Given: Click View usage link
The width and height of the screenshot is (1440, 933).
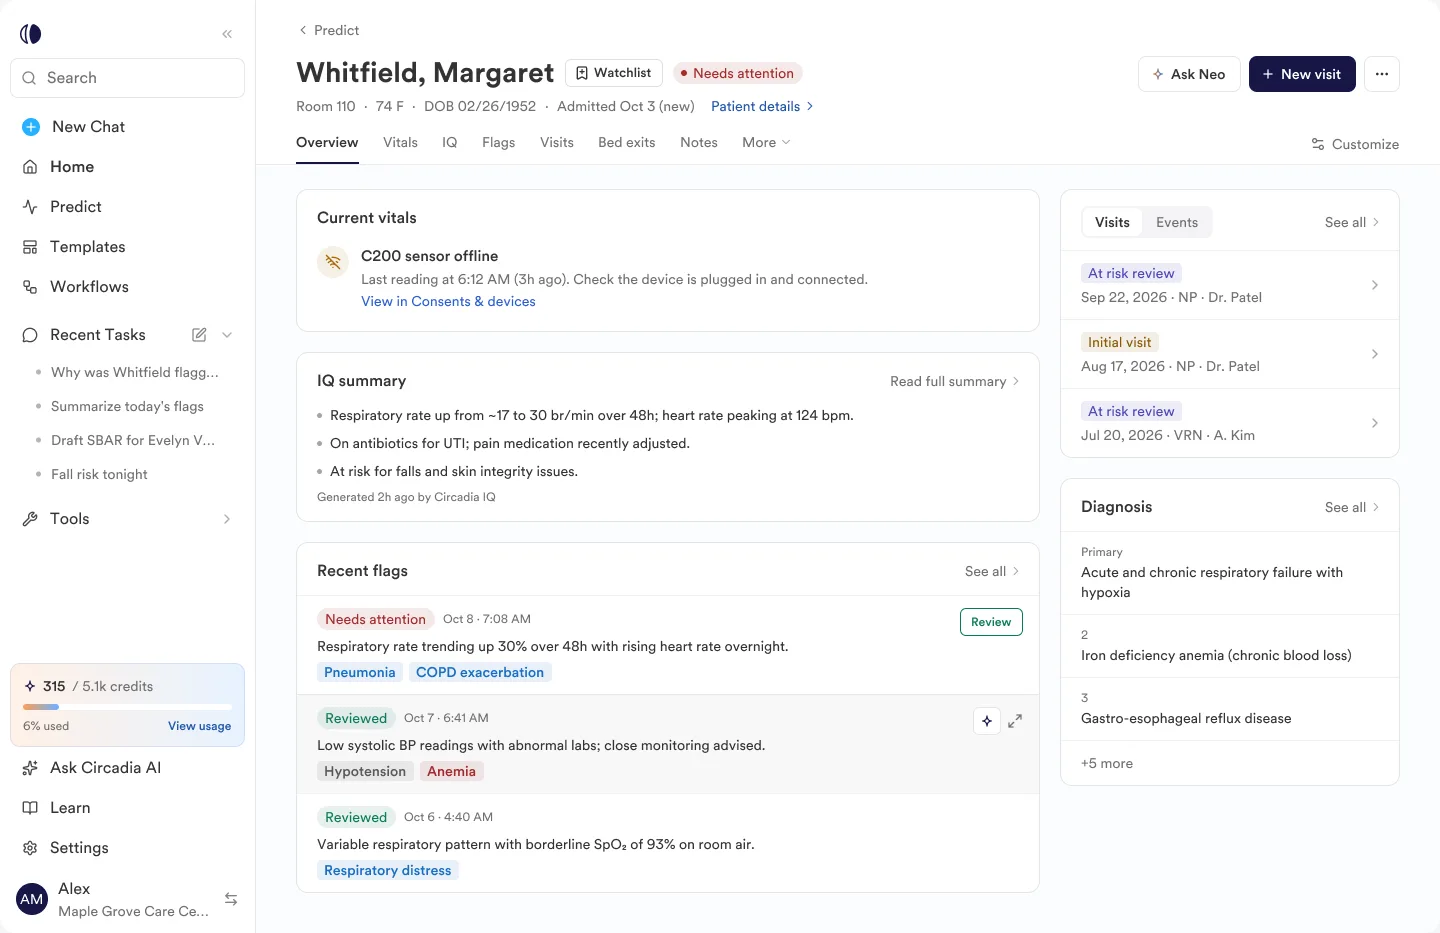Looking at the screenshot, I should click(199, 726).
